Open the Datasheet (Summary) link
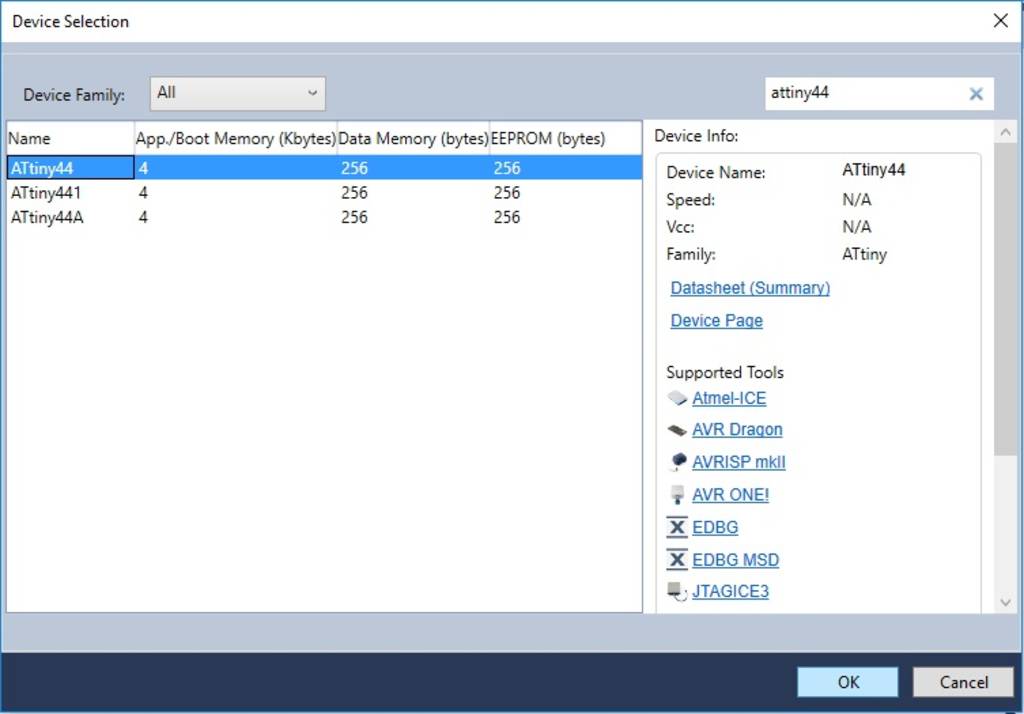Image resolution: width=1024 pixels, height=714 pixels. point(750,288)
